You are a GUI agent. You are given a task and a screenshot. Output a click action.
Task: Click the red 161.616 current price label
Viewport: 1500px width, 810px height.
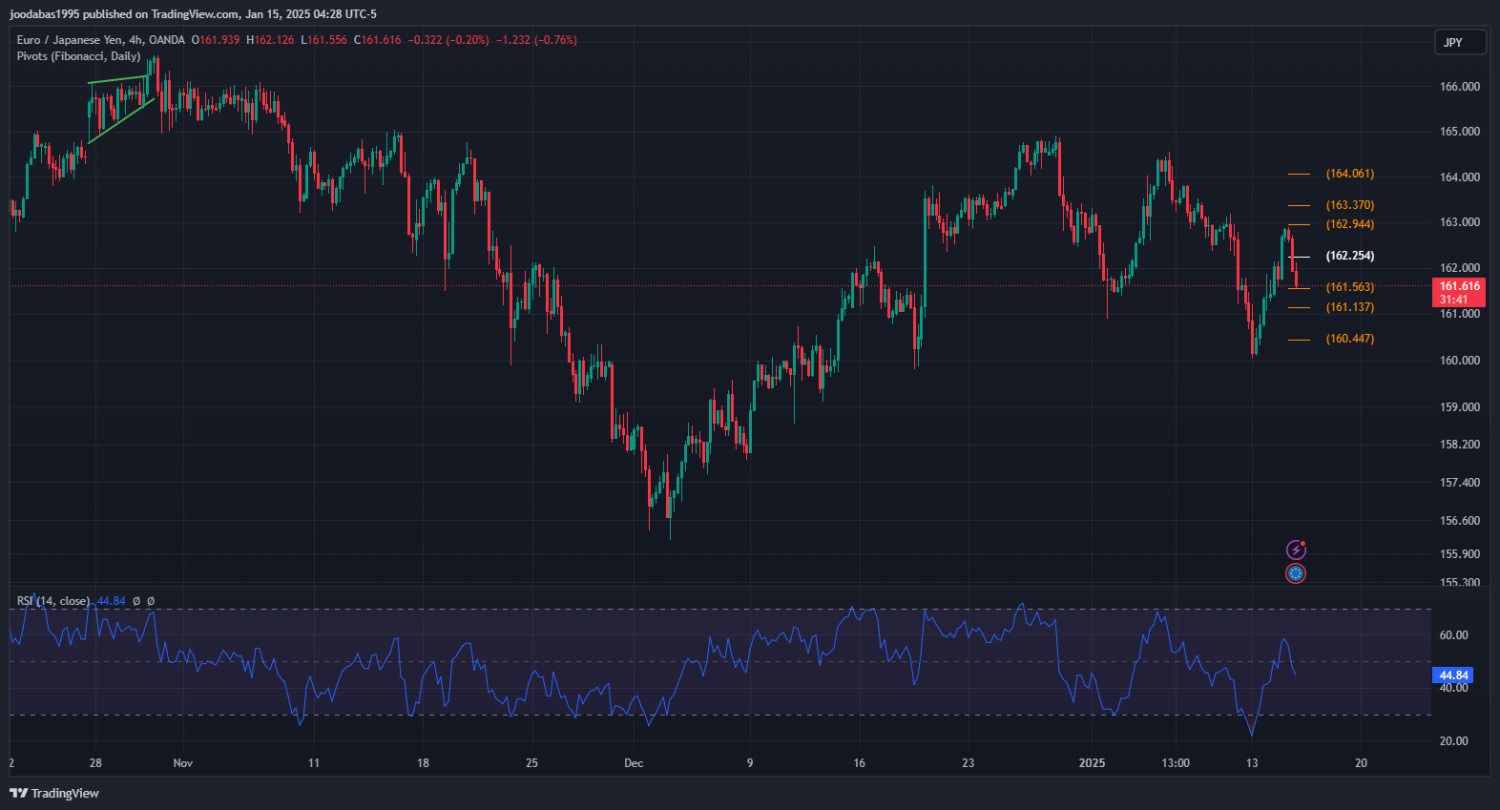tap(1460, 286)
